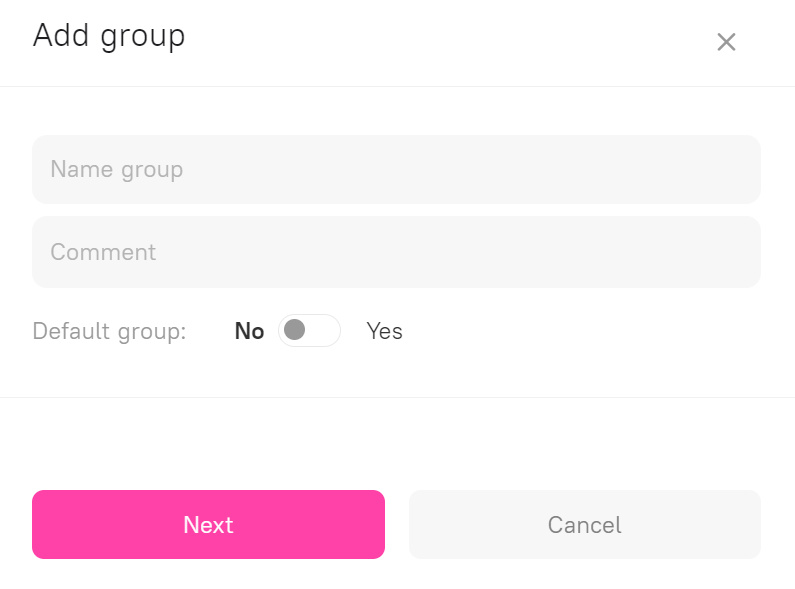The image size is (795, 589).
Task: Focus the Name group input field
Action: tap(396, 170)
